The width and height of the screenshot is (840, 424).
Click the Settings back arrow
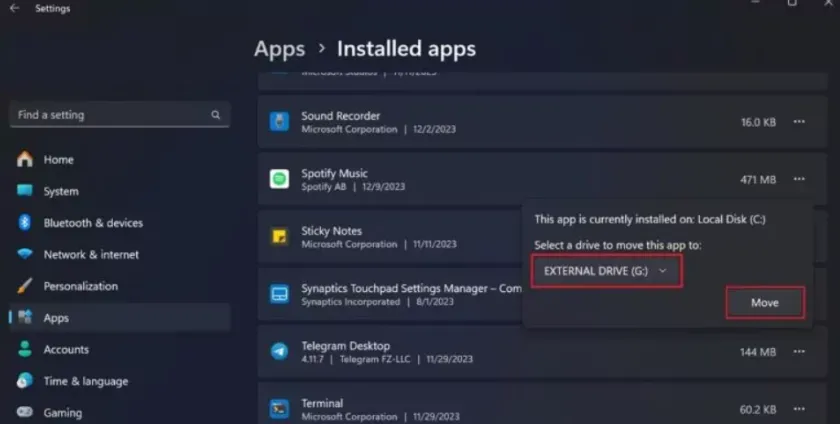(14, 8)
